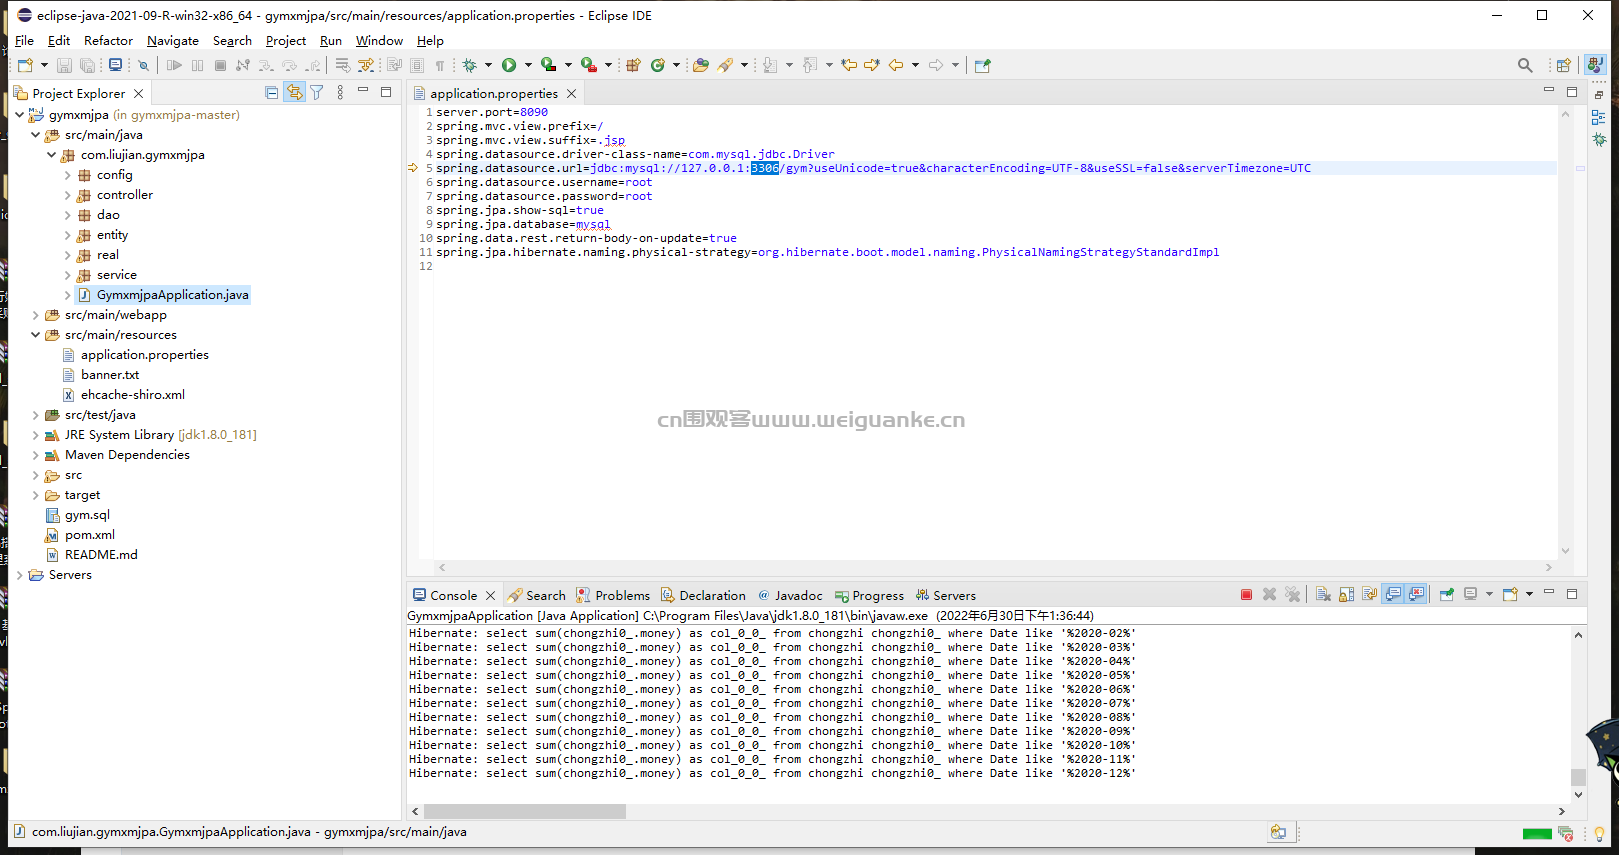
Task: Run the application with green Run button
Action: (x=509, y=65)
